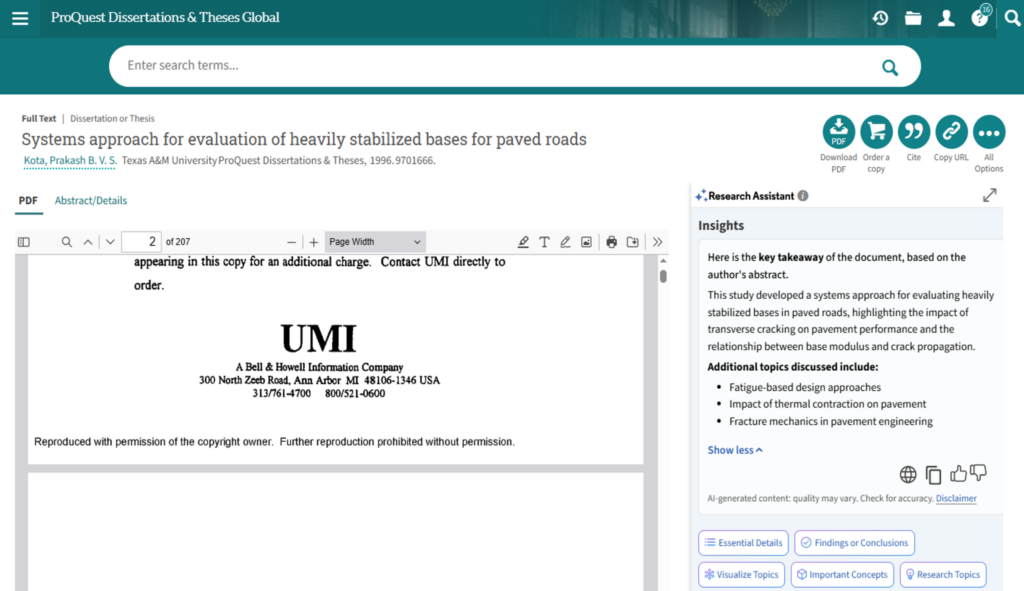
Task: Select the PDF highlight tool
Action: tap(523, 242)
